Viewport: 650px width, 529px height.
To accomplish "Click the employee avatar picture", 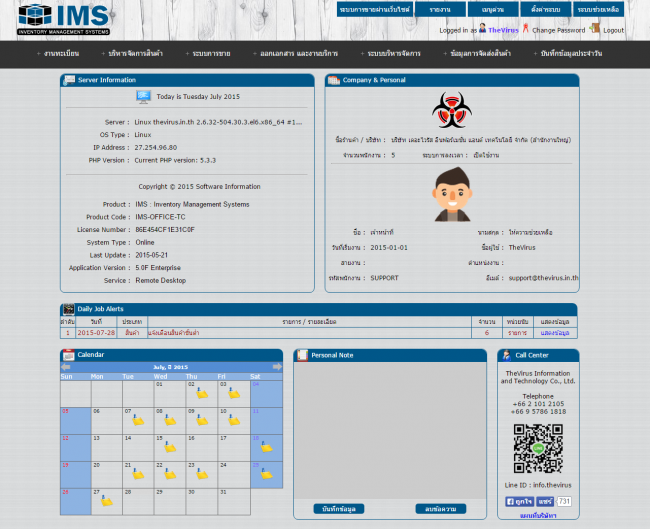I will [452, 194].
